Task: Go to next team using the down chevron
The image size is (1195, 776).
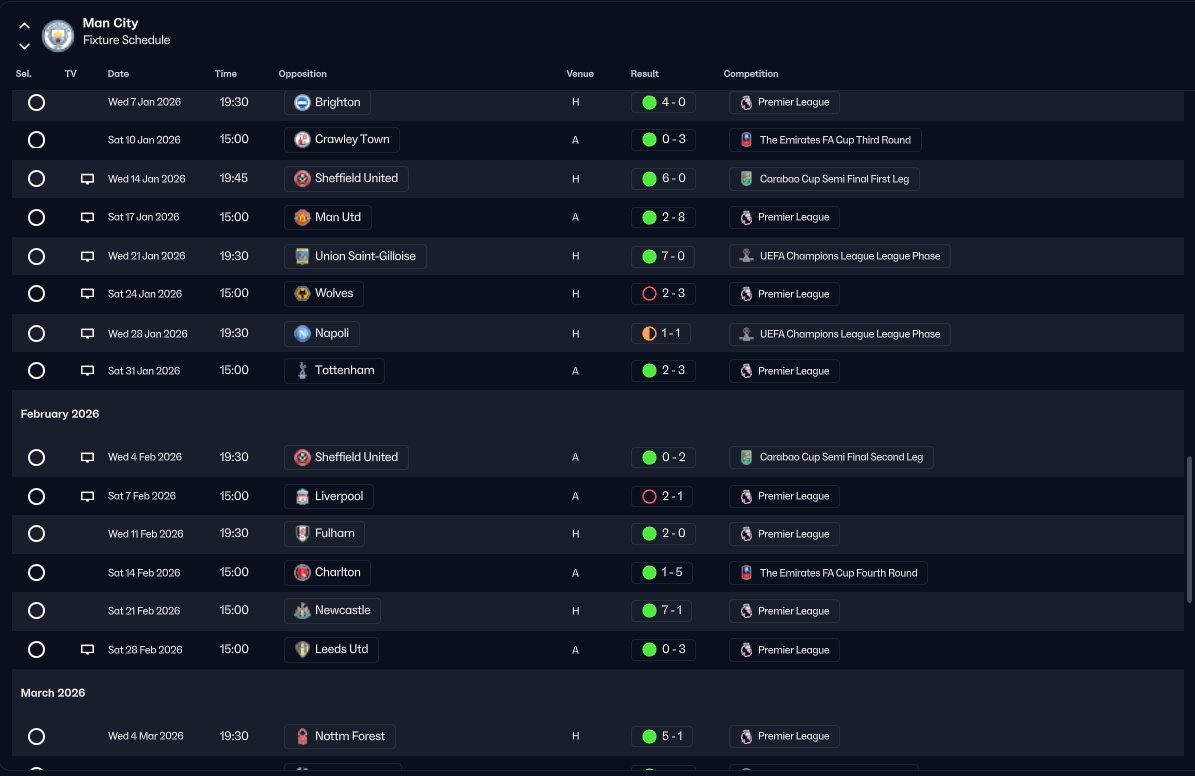Action: [x=24, y=46]
